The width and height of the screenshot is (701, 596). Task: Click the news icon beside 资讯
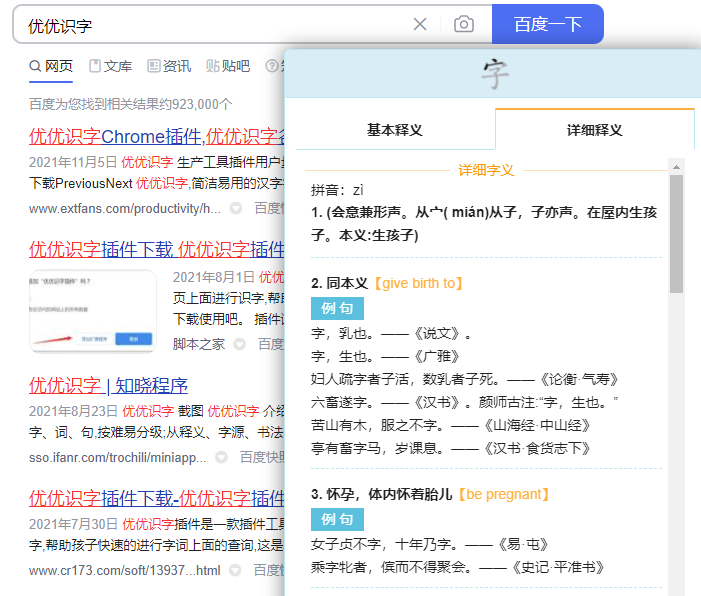click(153, 66)
